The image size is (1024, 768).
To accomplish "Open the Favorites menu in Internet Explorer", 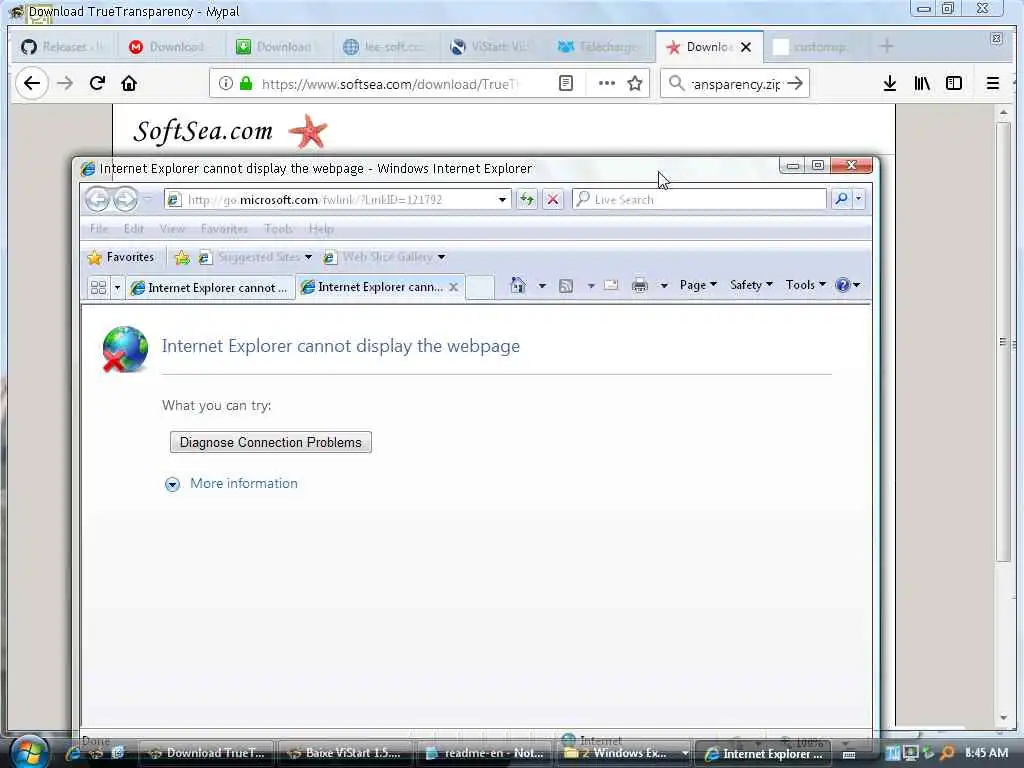I will [224, 229].
